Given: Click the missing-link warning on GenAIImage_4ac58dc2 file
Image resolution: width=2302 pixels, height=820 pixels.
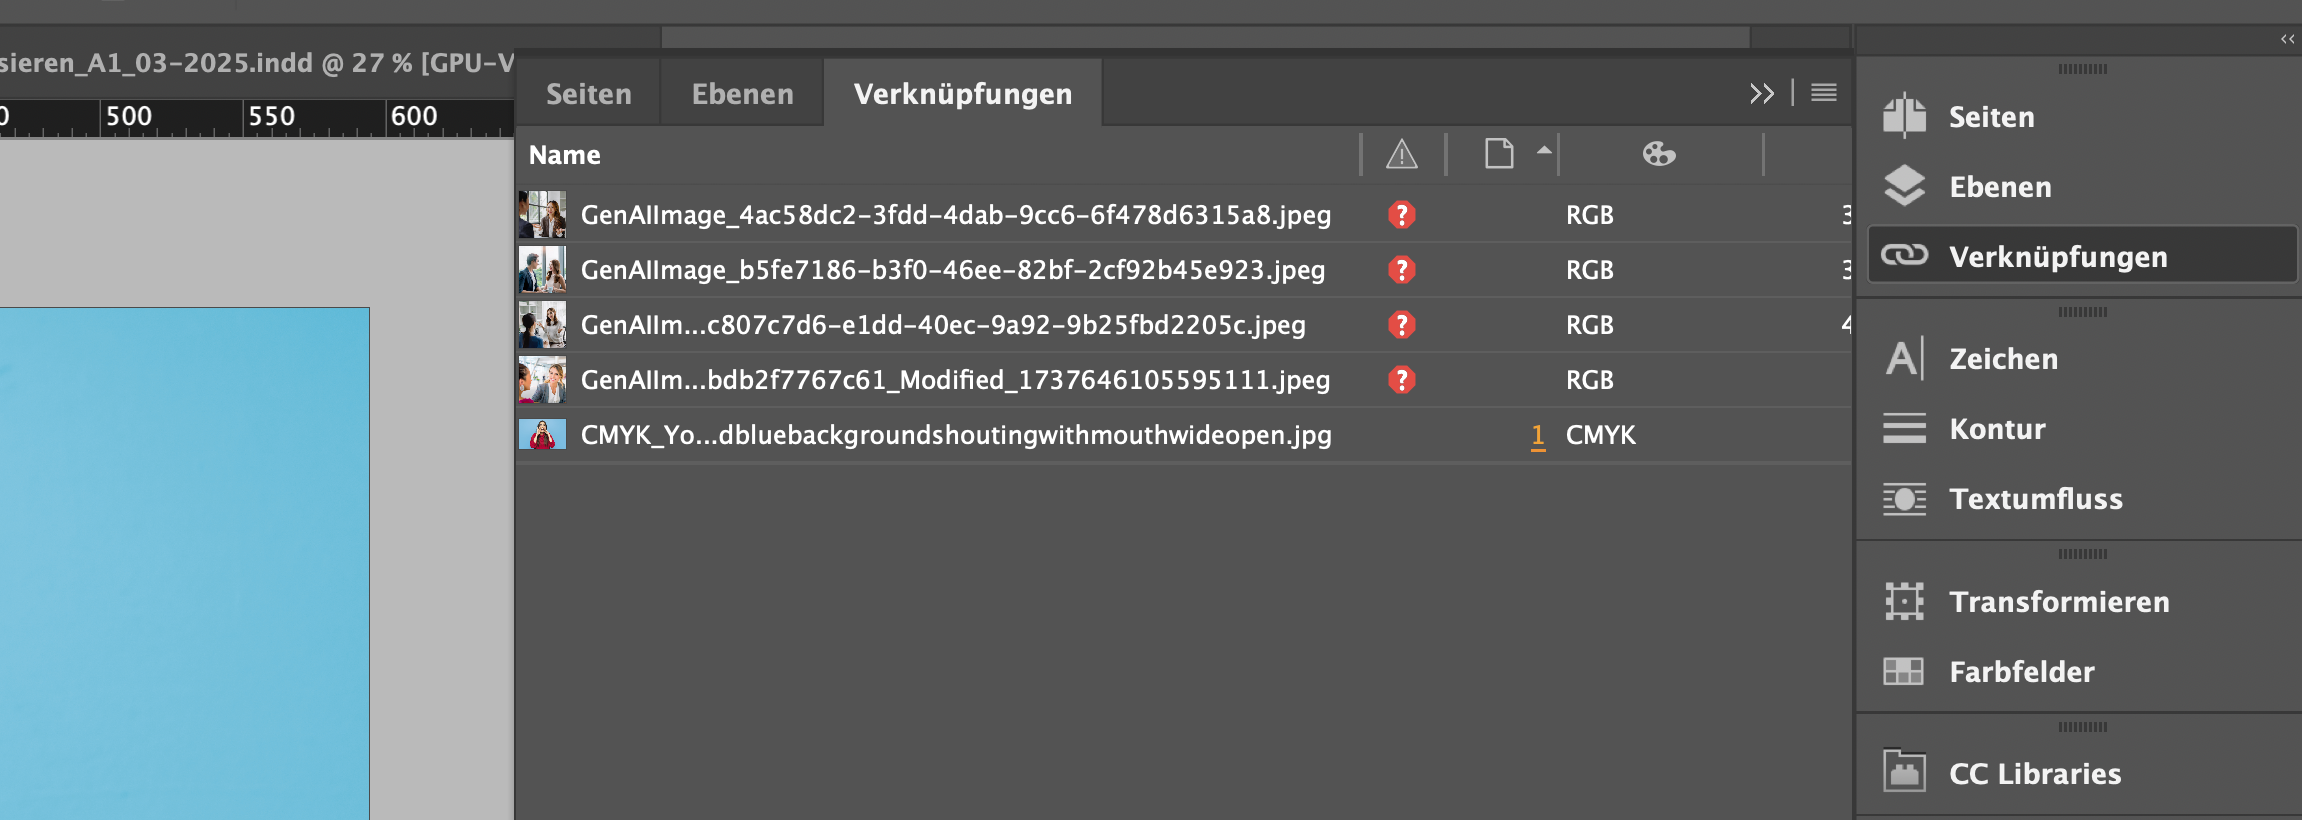Looking at the screenshot, I should tap(1401, 214).
